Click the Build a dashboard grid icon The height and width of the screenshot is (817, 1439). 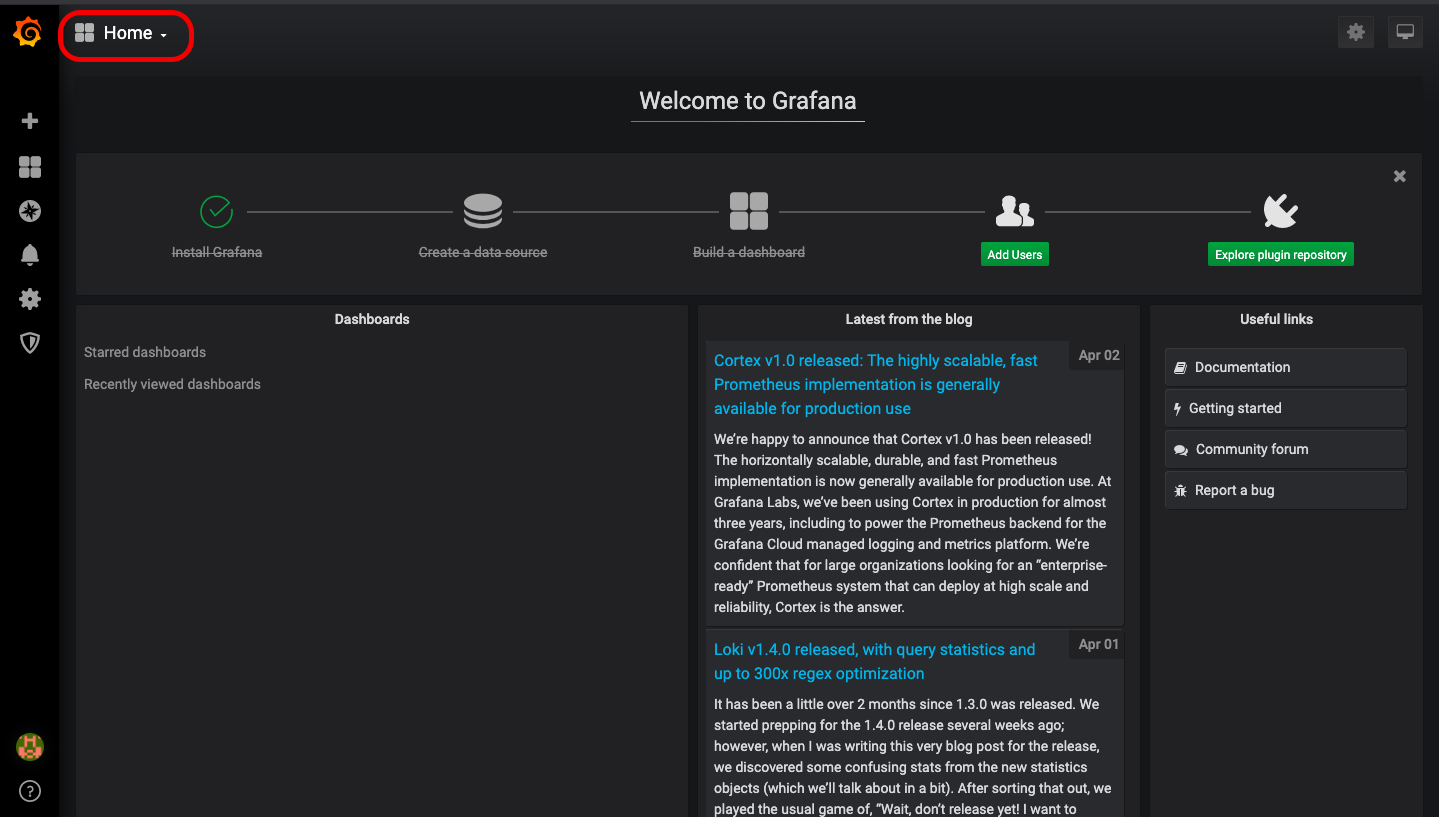pos(749,211)
